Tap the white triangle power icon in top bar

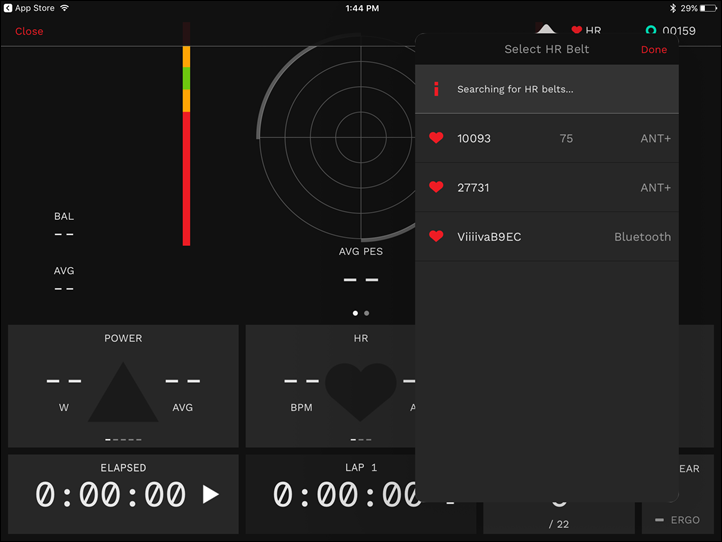tap(546, 29)
